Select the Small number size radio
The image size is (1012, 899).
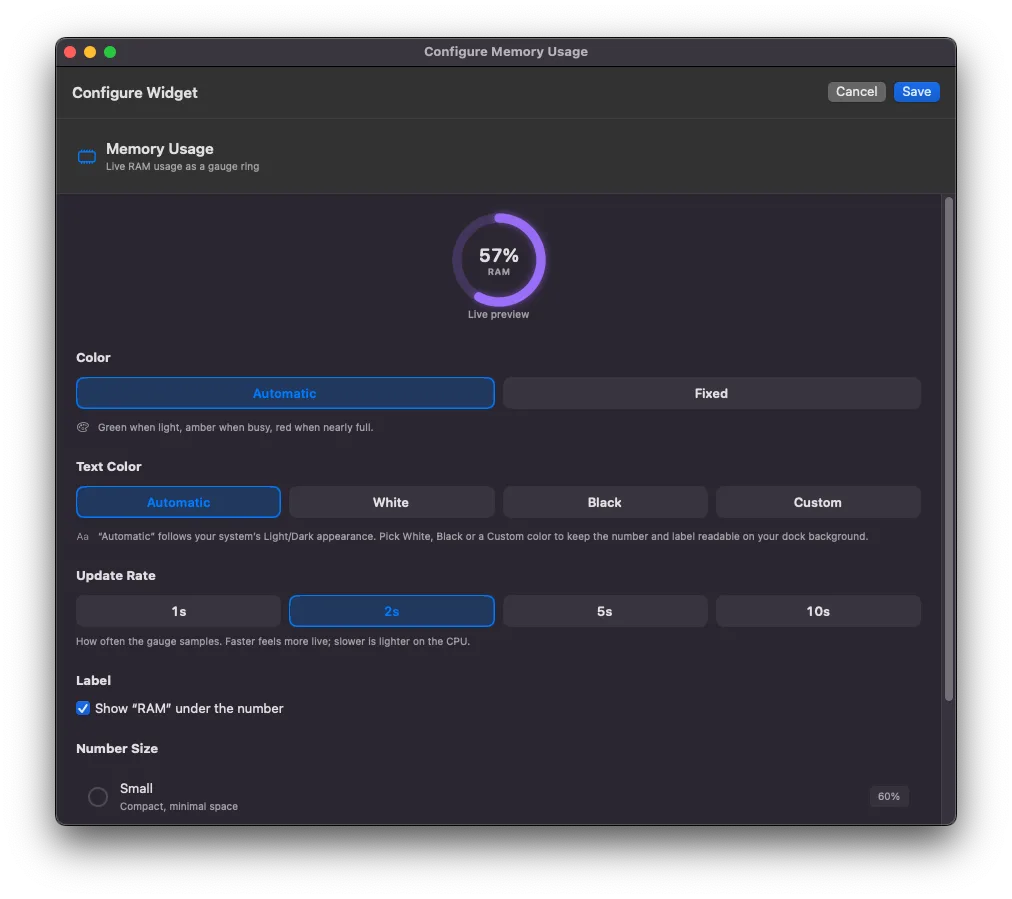point(97,796)
